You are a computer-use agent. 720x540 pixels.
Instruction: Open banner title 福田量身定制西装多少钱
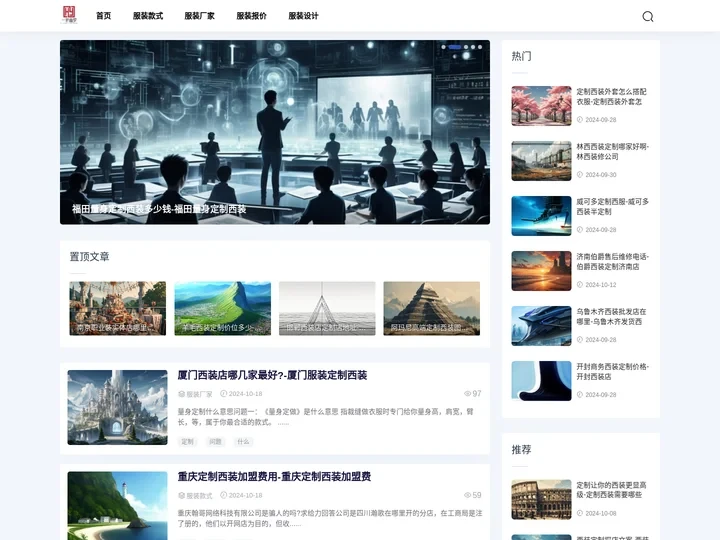point(159,209)
